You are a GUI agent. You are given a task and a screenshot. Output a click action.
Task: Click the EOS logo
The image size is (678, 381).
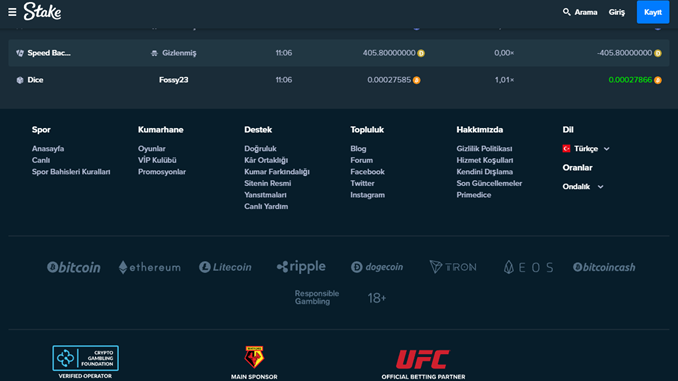coord(528,267)
